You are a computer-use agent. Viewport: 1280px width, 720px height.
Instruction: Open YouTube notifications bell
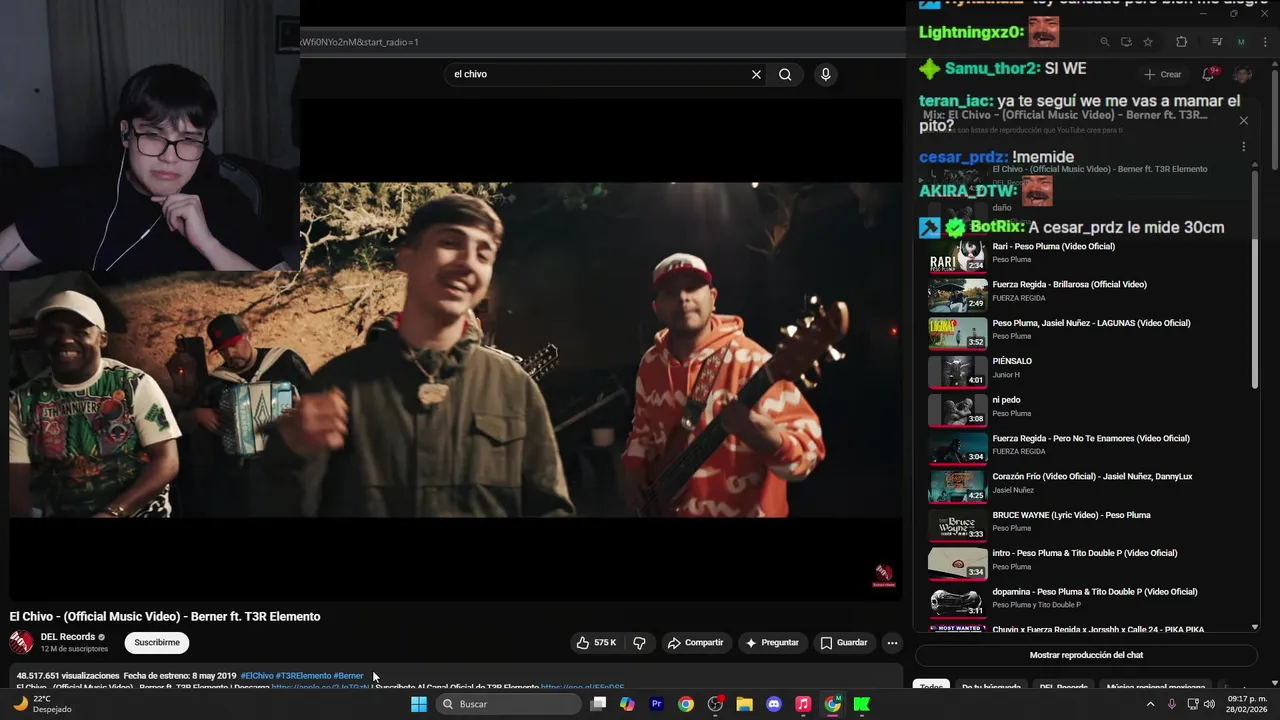coord(1209,74)
